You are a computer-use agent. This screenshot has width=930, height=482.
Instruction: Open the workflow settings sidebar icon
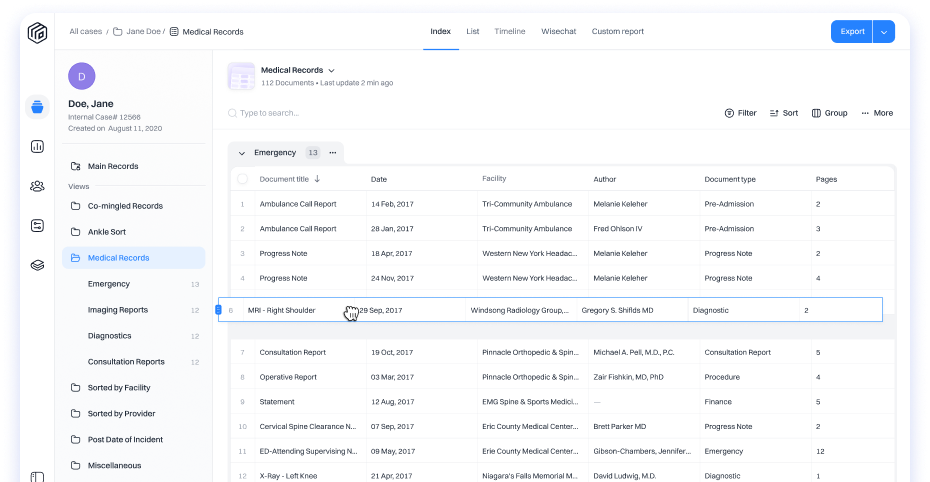(37, 225)
